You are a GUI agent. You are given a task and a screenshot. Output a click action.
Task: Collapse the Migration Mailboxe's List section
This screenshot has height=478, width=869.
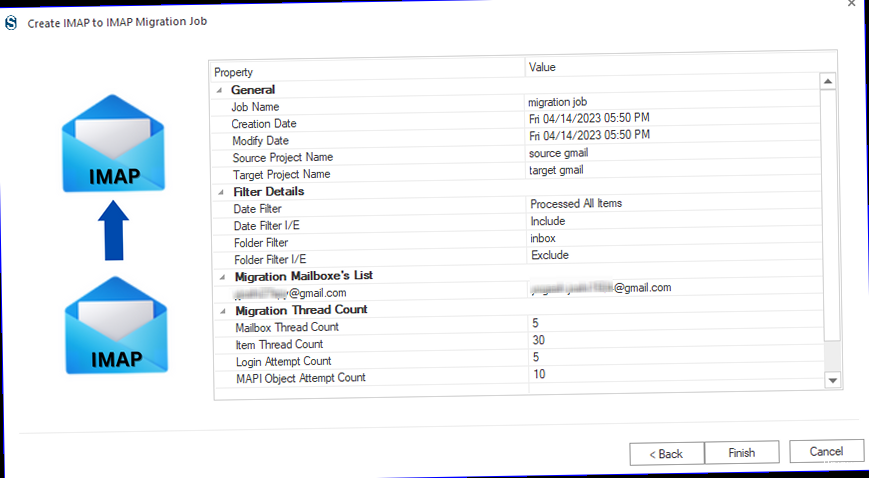click(x=218, y=276)
